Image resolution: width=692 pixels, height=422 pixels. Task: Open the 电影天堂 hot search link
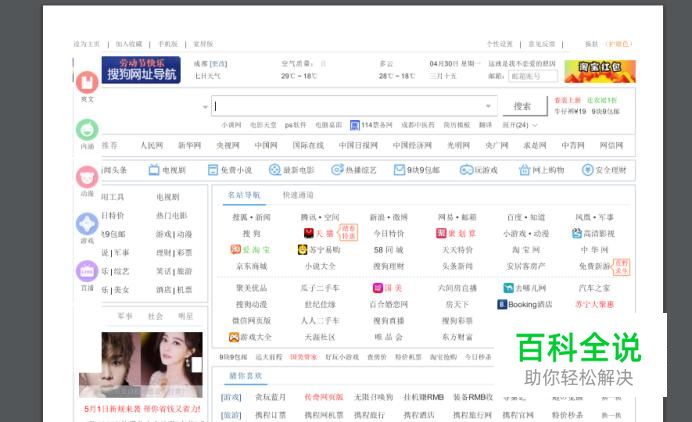coord(263,125)
